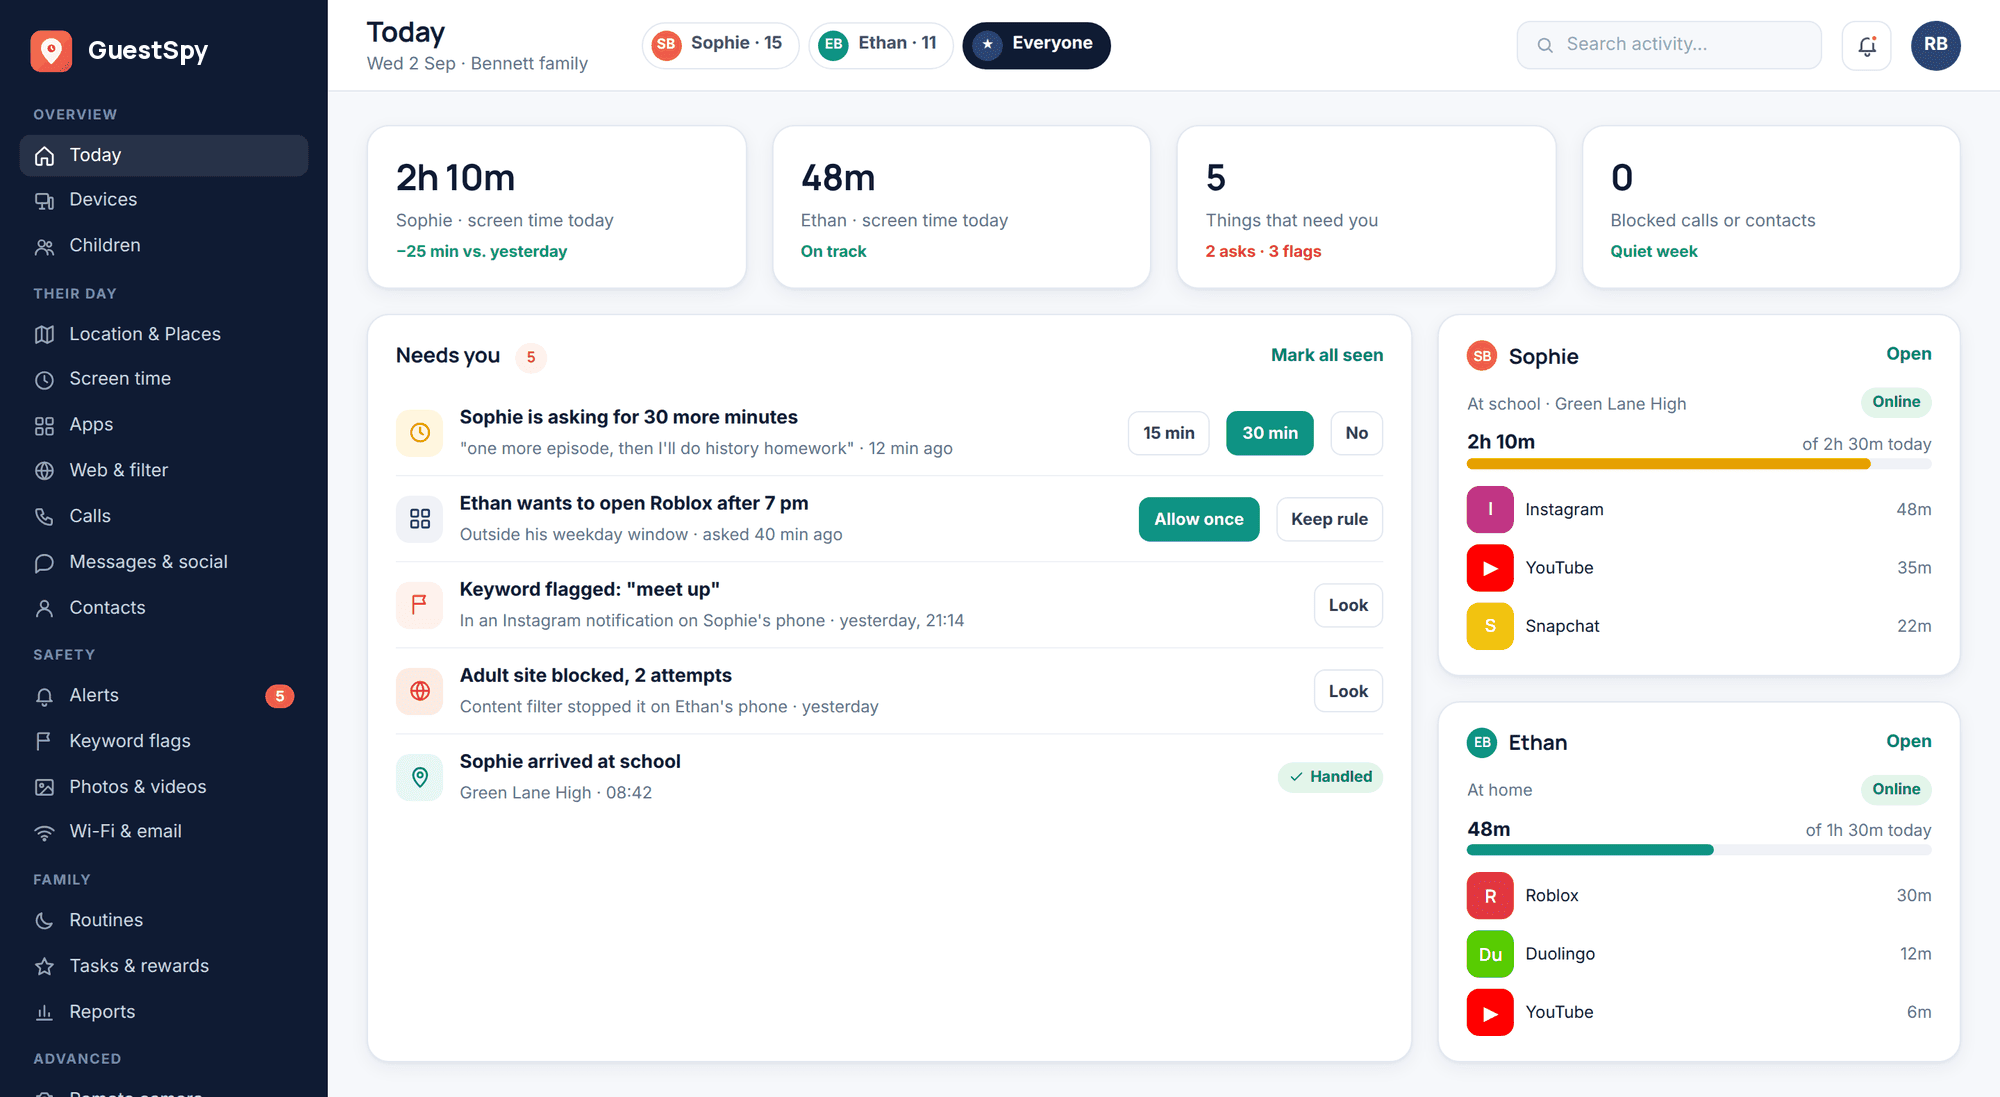Click the Devices sidebar icon
Image resolution: width=2000 pixels, height=1097 pixels.
pyautogui.click(x=44, y=200)
